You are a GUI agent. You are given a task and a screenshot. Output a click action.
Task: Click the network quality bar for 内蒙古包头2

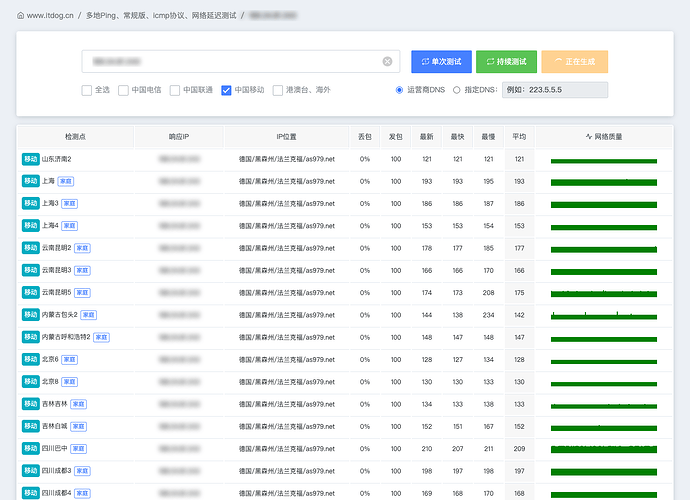pyautogui.click(x=604, y=315)
